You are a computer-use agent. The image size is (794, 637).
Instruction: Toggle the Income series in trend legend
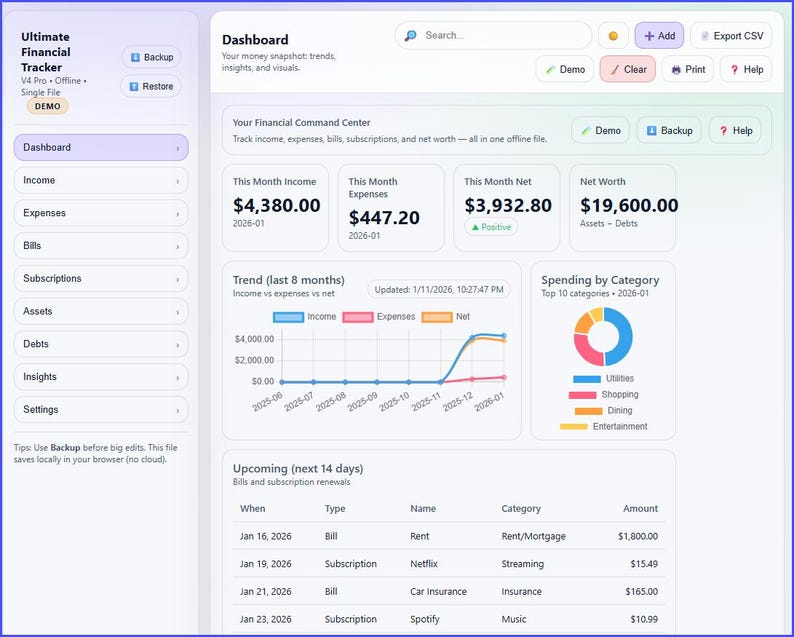304,317
